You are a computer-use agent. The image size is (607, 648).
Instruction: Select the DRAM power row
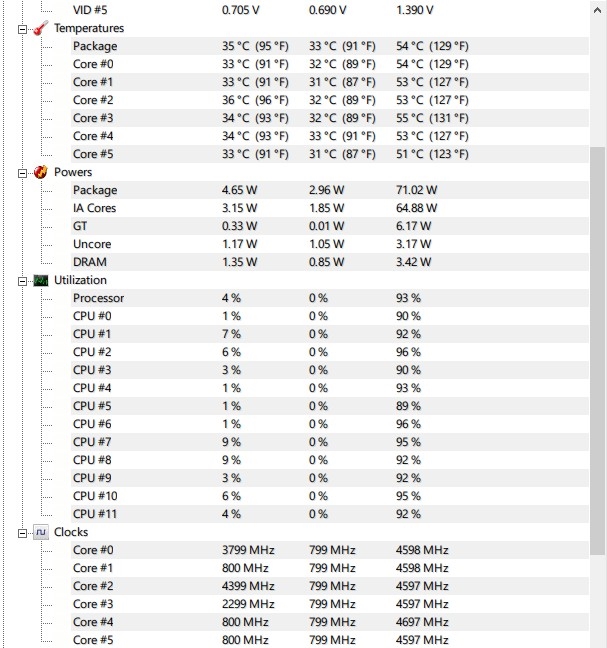tap(329, 262)
